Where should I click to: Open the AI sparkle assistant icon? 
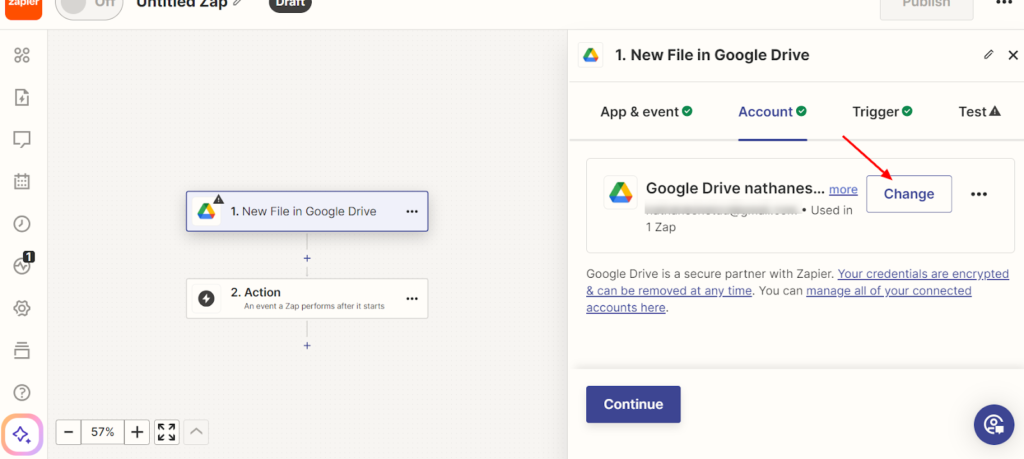pos(22,434)
